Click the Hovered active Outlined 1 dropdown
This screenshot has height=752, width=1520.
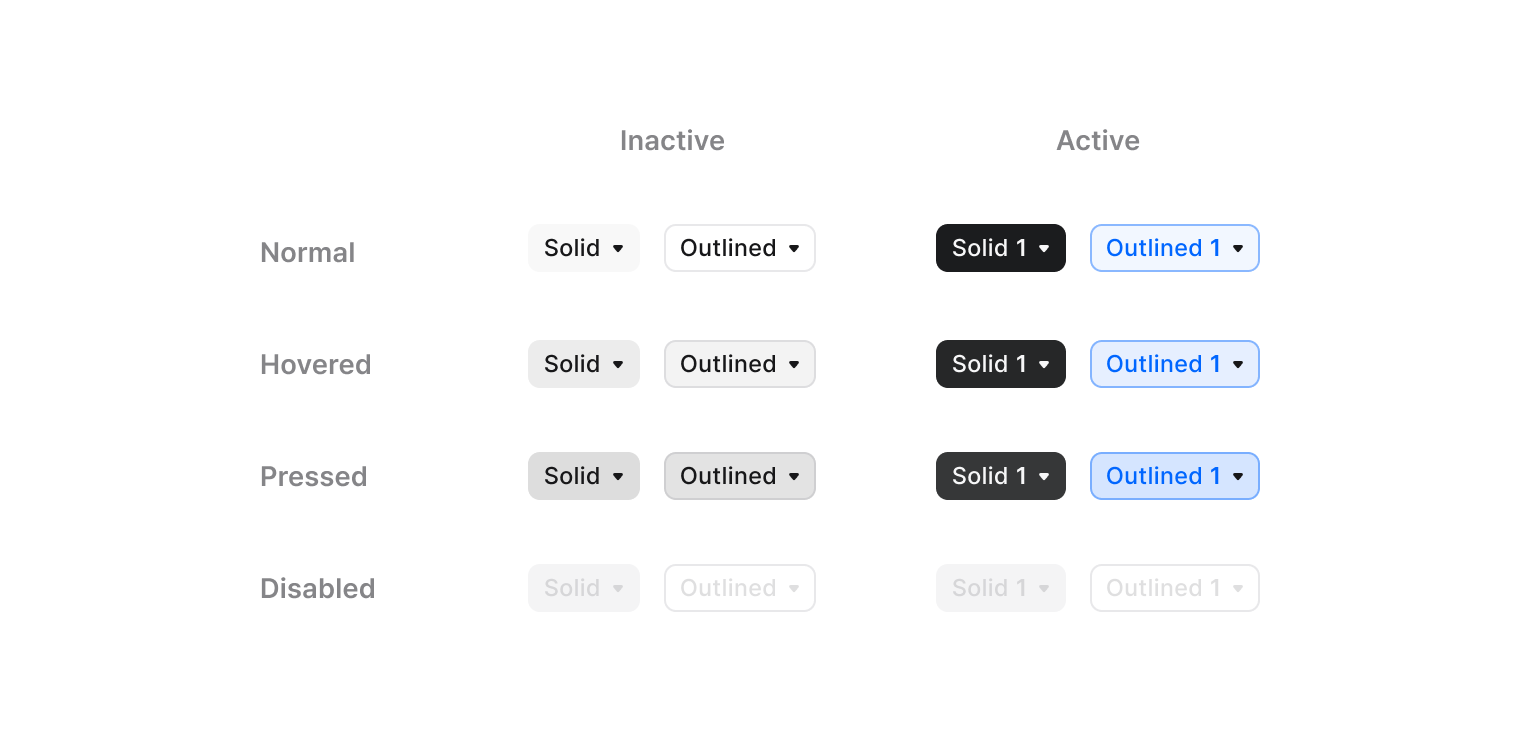(x=1174, y=364)
